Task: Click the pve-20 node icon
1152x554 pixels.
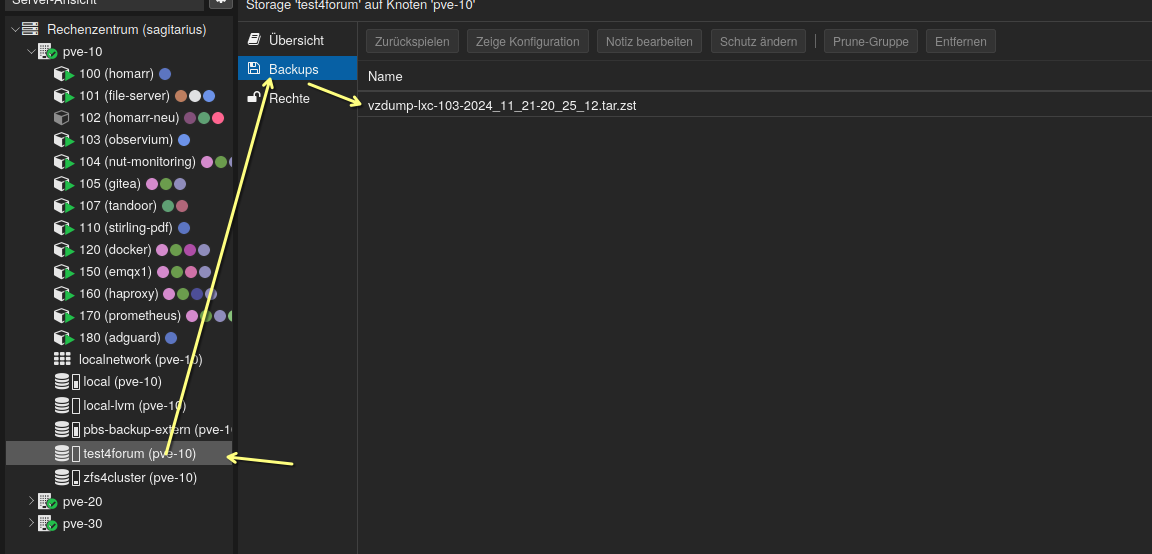Action: (x=48, y=502)
